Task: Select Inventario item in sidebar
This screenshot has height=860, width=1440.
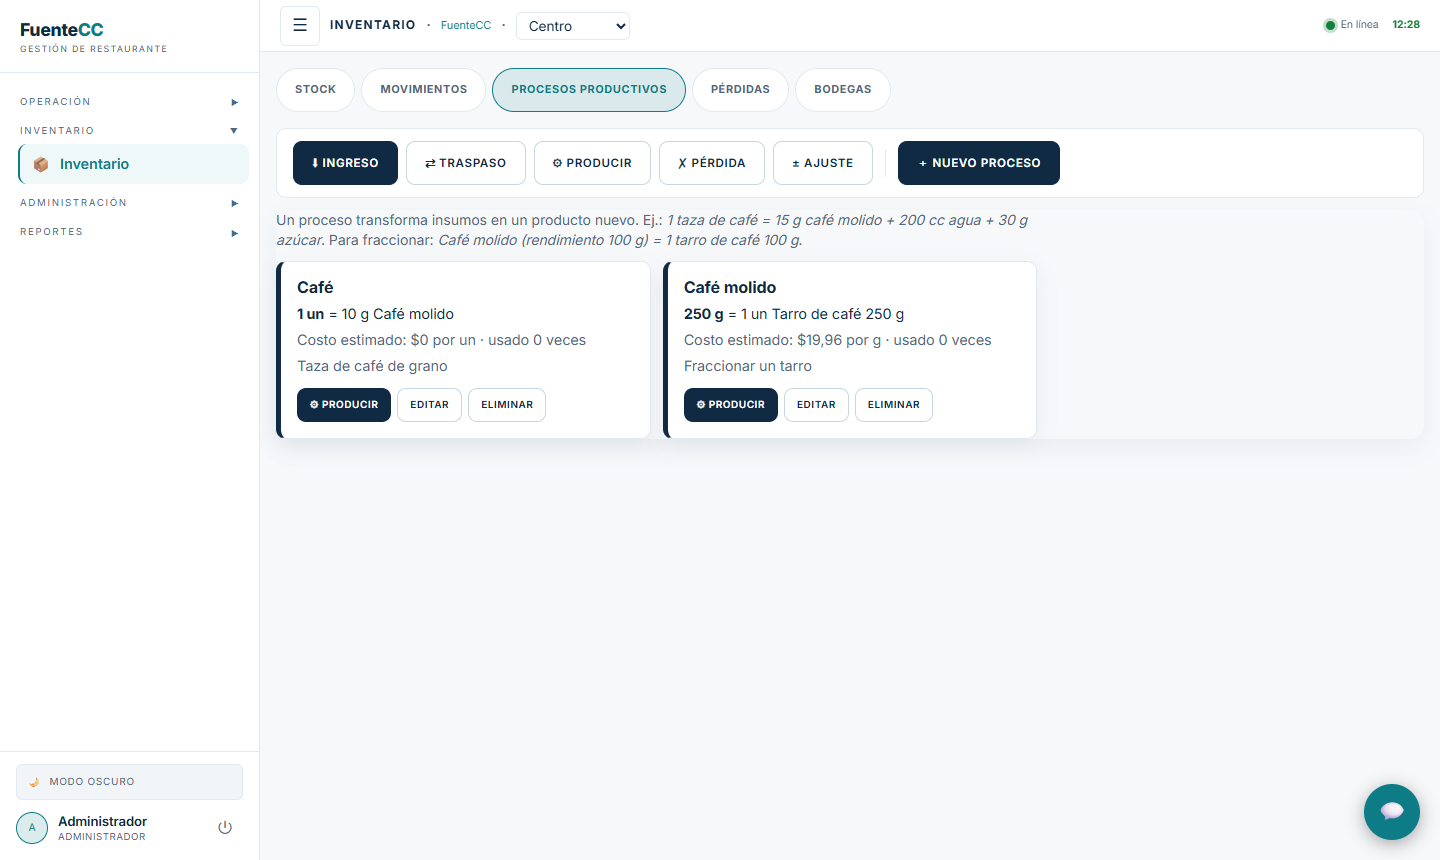Action: click(134, 164)
